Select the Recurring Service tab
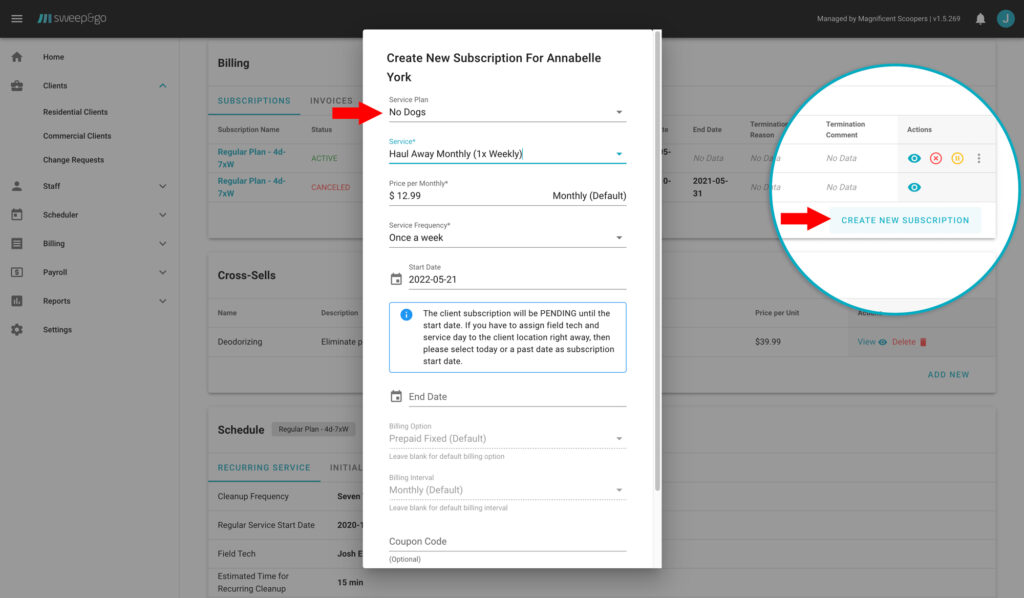This screenshot has width=1024, height=598. 264,467
